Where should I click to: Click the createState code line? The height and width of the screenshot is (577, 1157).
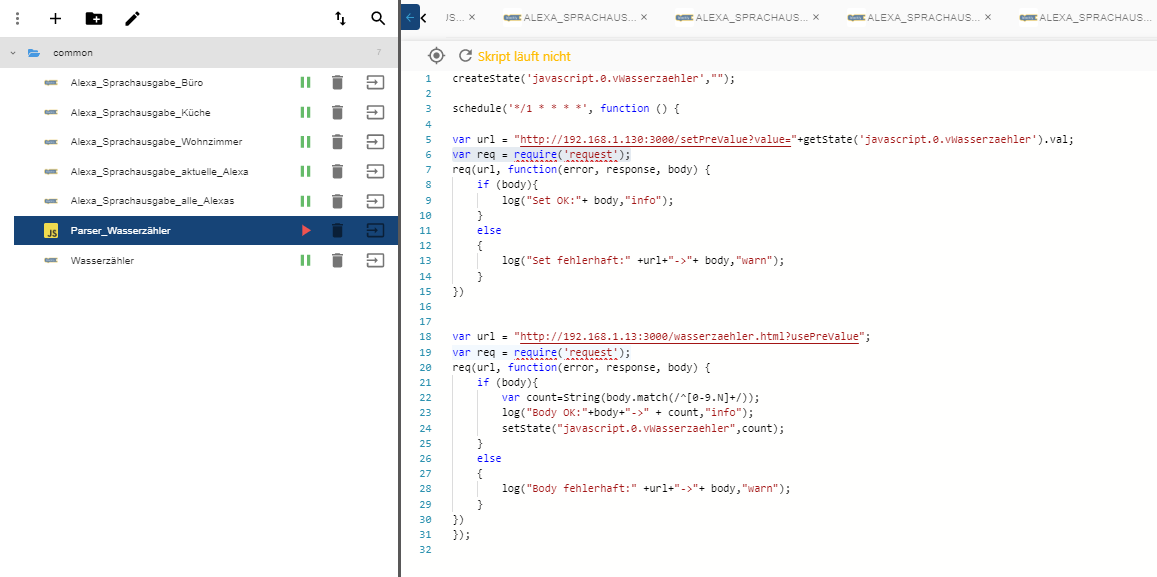tap(593, 78)
